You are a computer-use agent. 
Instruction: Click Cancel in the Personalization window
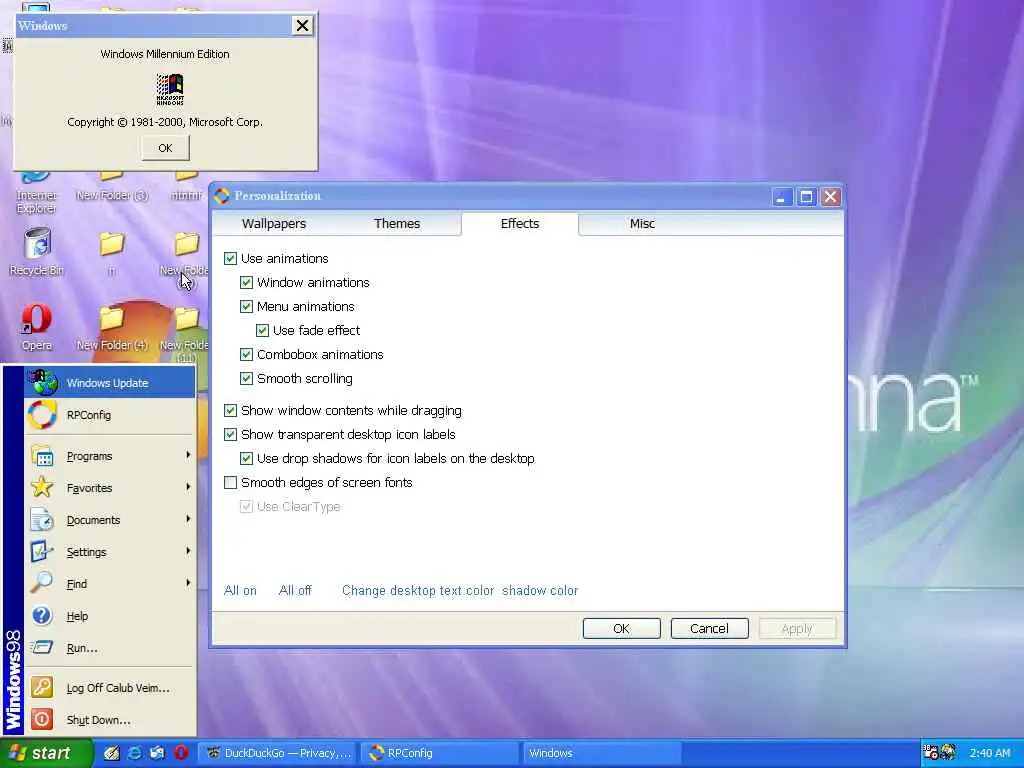709,628
